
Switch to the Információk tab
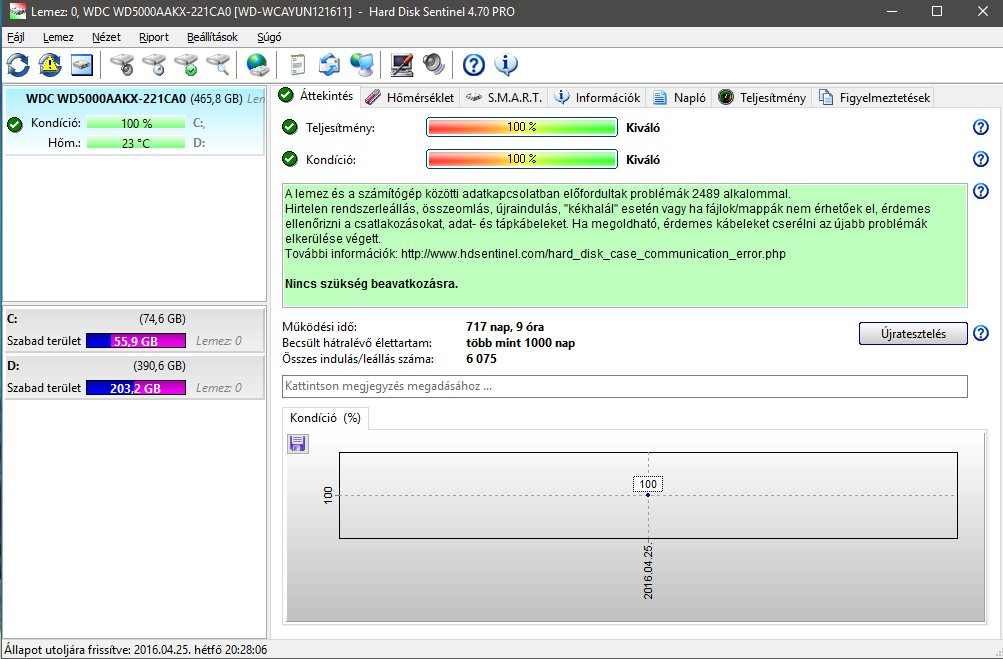(597, 97)
